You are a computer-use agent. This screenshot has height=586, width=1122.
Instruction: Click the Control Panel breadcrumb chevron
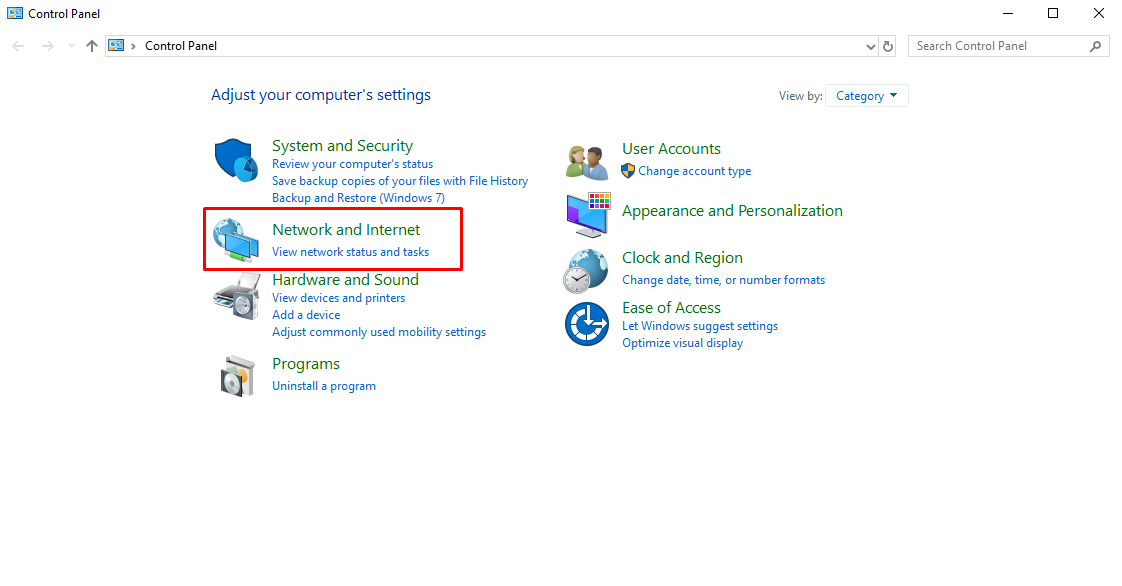[x=134, y=46]
